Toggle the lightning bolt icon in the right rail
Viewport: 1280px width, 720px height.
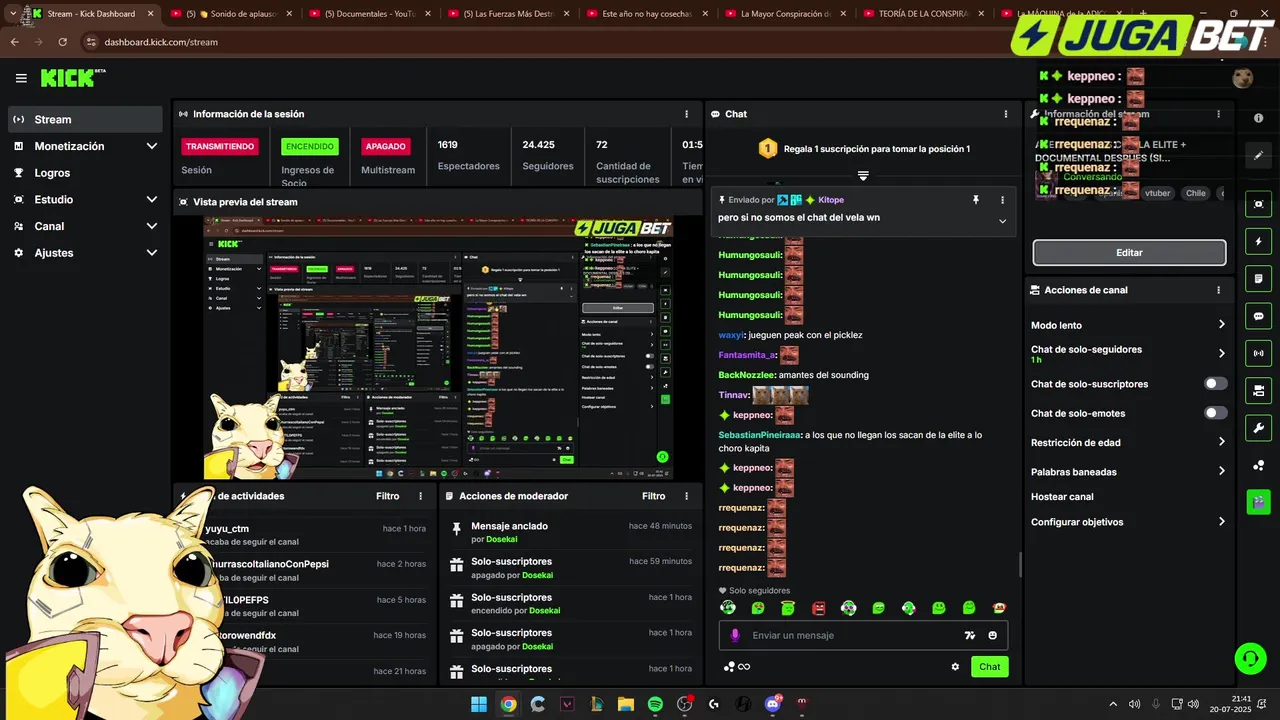[x=1258, y=241]
